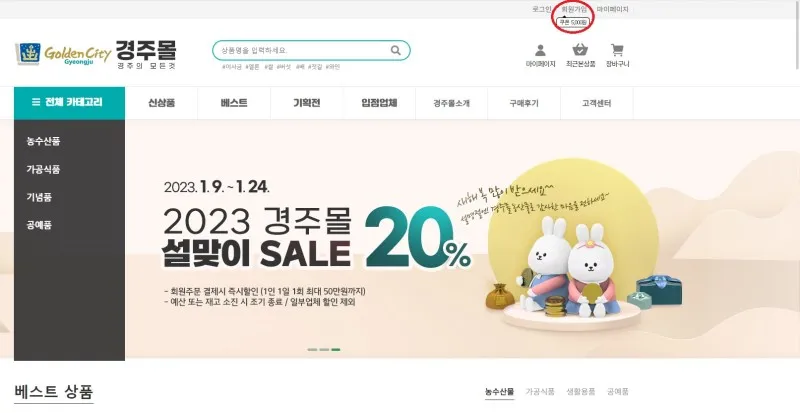The image size is (800, 413).
Task: Click 로그인 link at top
Action: [541, 9]
